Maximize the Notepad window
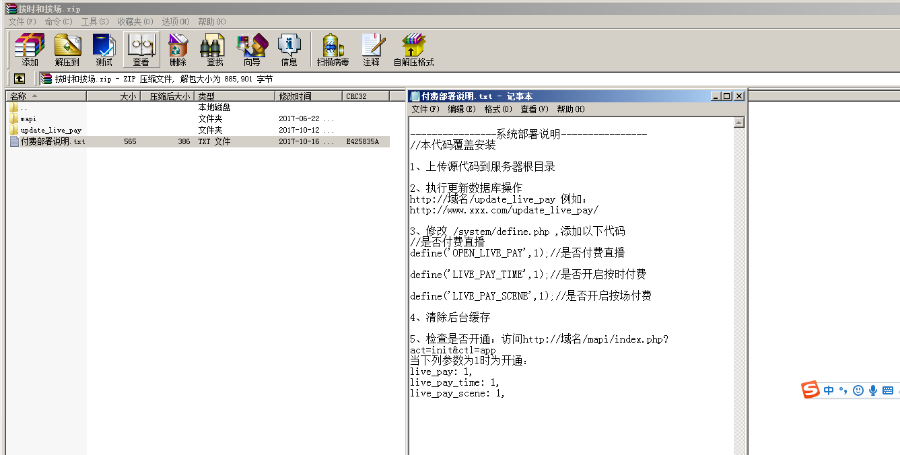 tap(727, 96)
